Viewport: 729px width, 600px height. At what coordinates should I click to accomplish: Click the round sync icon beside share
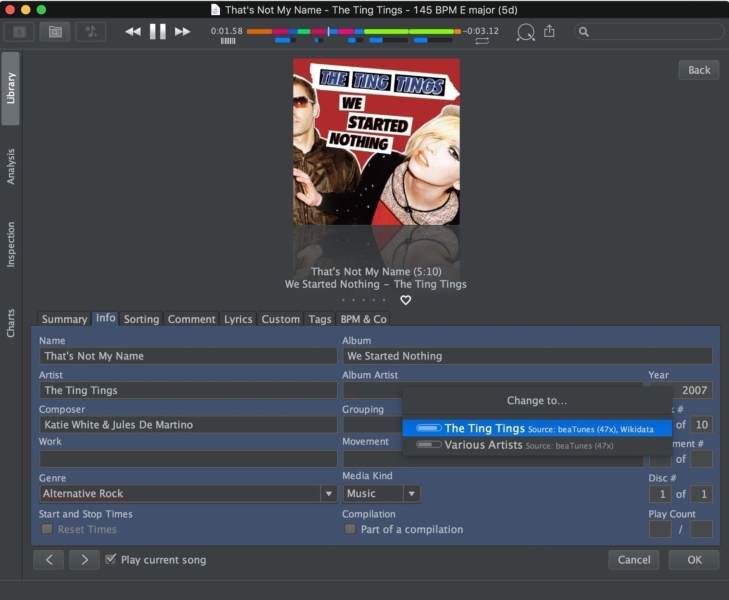(x=525, y=32)
